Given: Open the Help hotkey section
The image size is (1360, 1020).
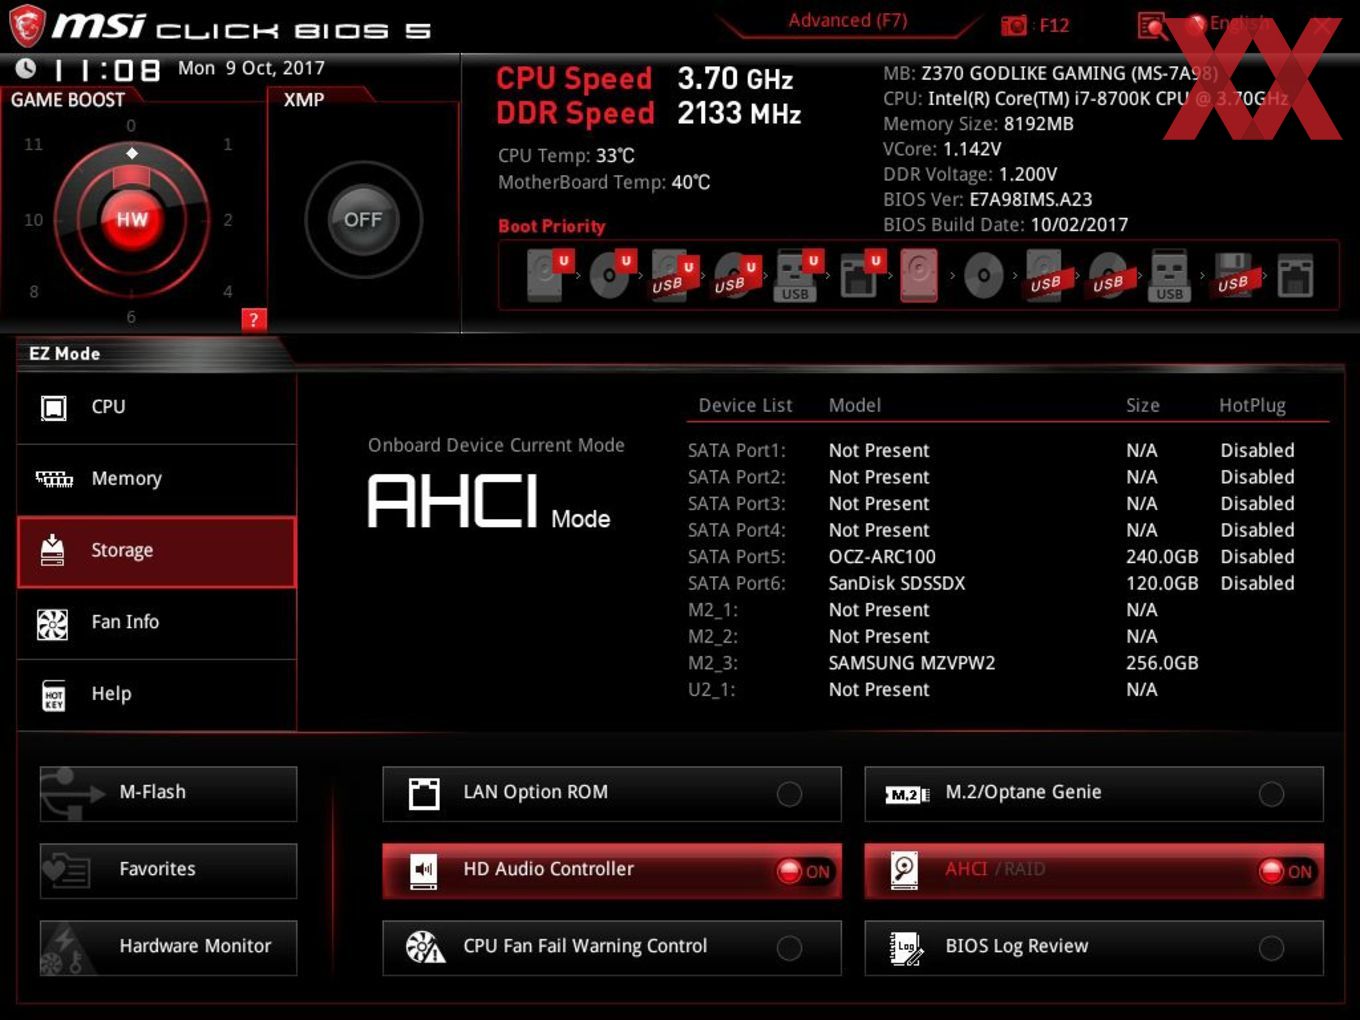Looking at the screenshot, I should pyautogui.click(x=157, y=694).
